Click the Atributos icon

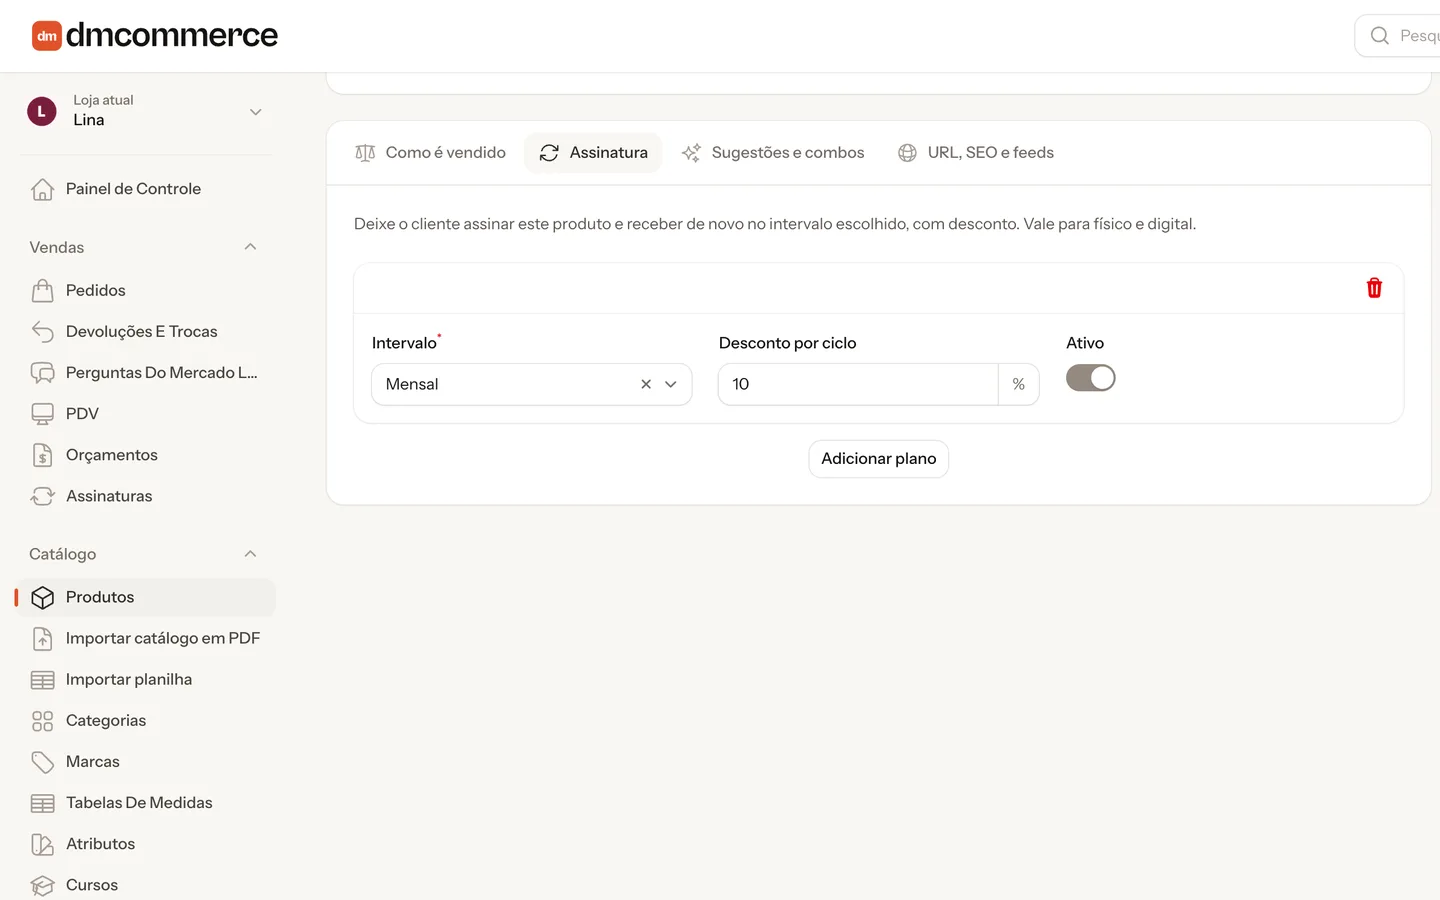[x=42, y=844]
